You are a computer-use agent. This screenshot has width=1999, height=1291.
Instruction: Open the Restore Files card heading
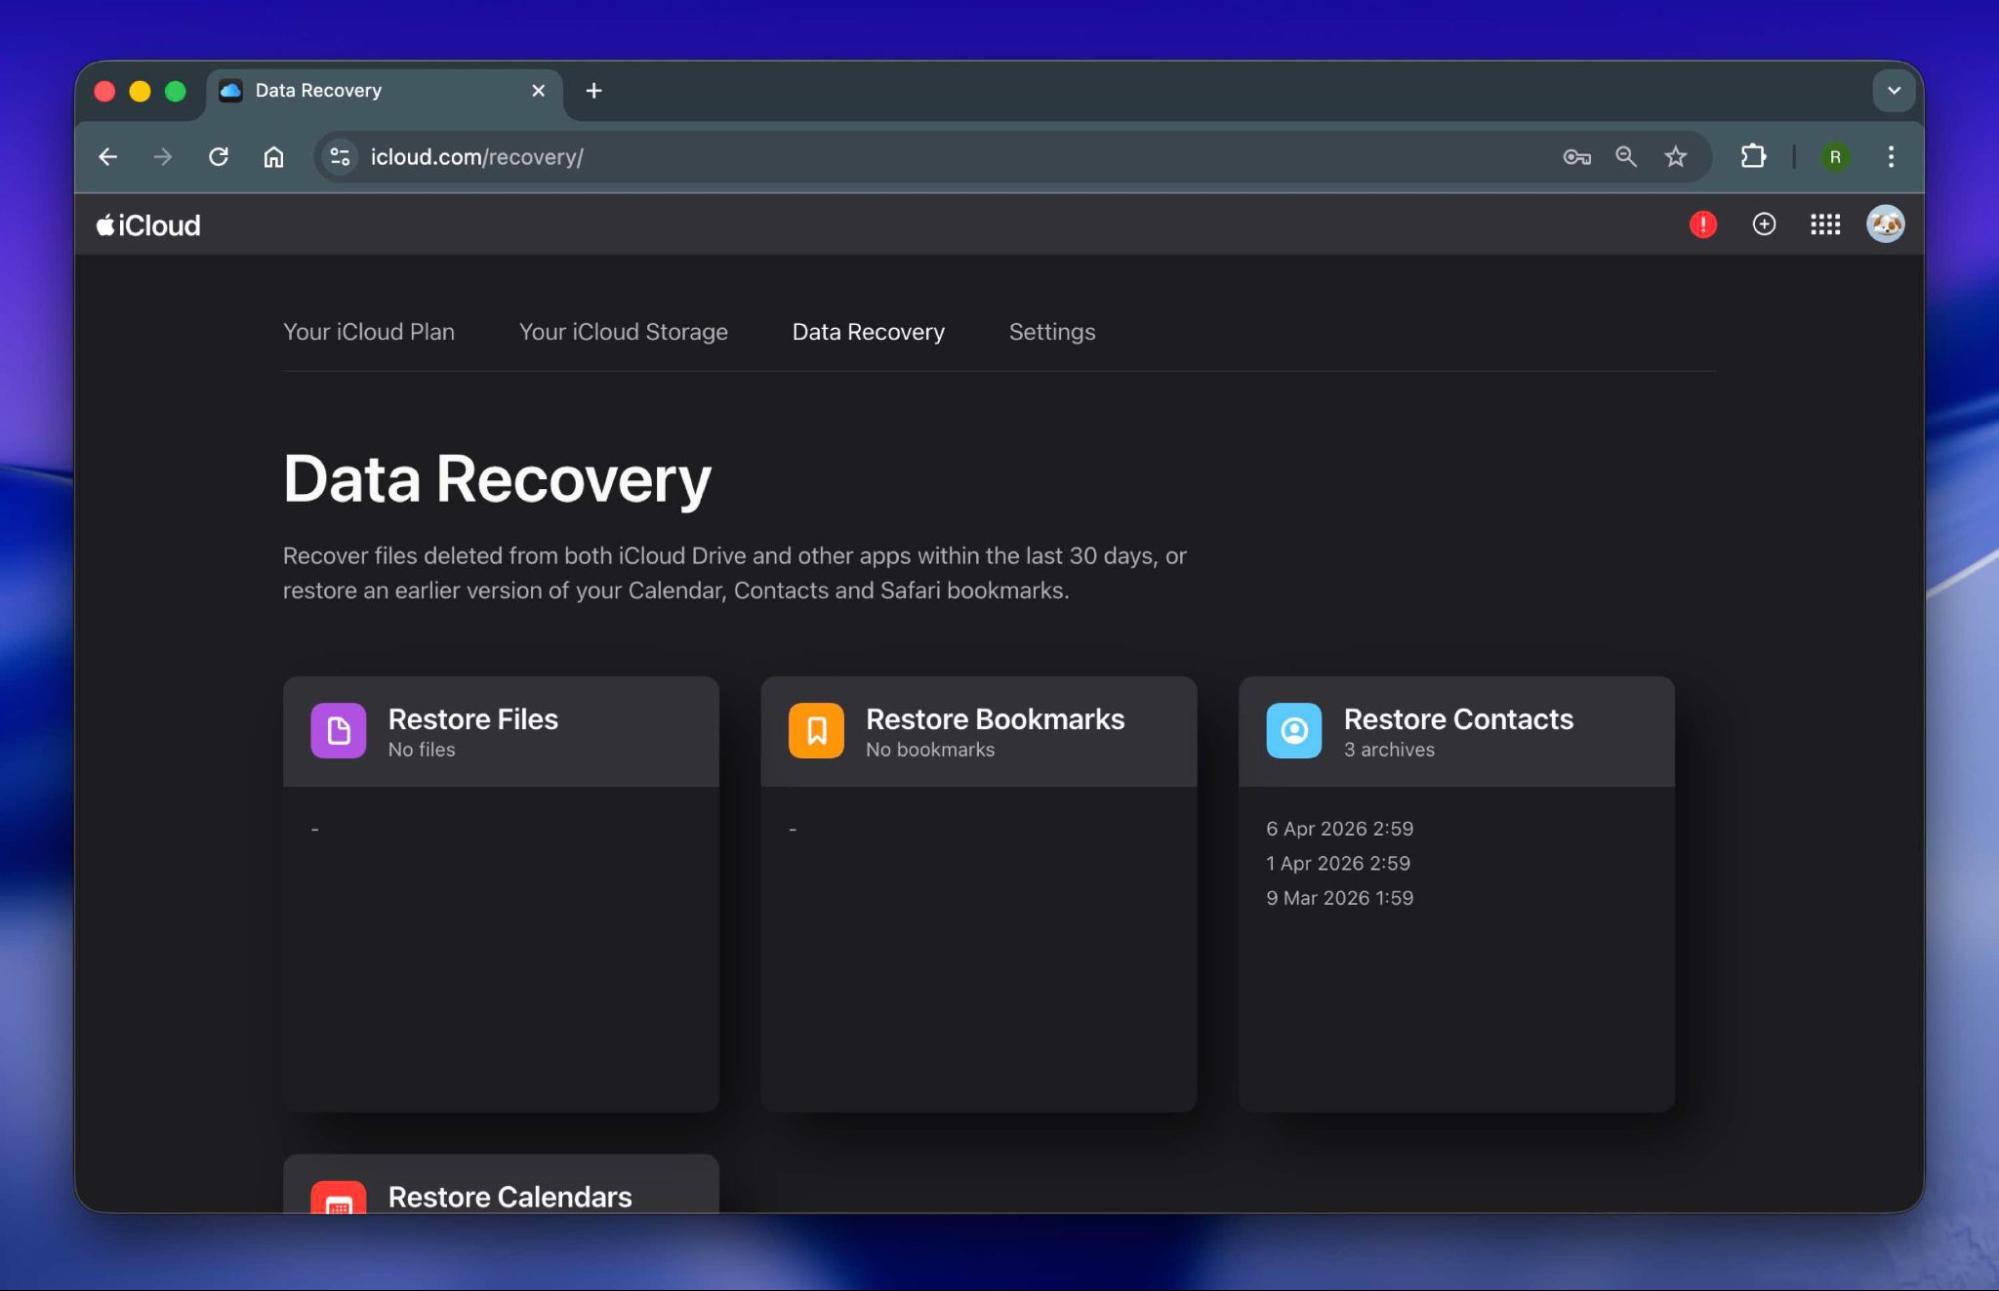pos(473,719)
